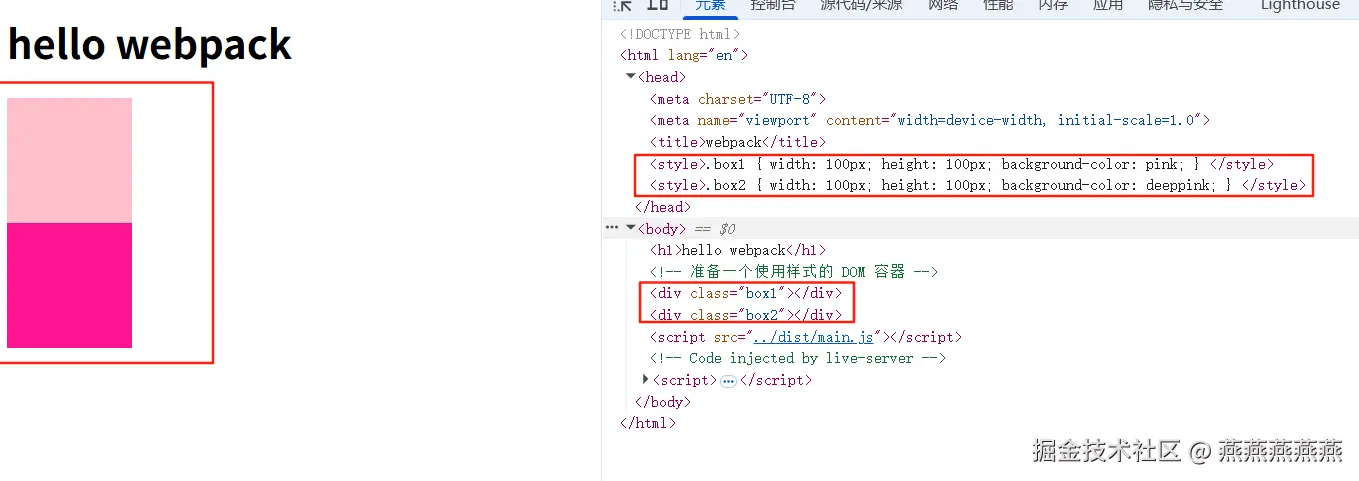Select the 准备一个使用样式的 DOM 容器 comment
Image resolution: width=1359 pixels, height=481 pixels.
[794, 272]
